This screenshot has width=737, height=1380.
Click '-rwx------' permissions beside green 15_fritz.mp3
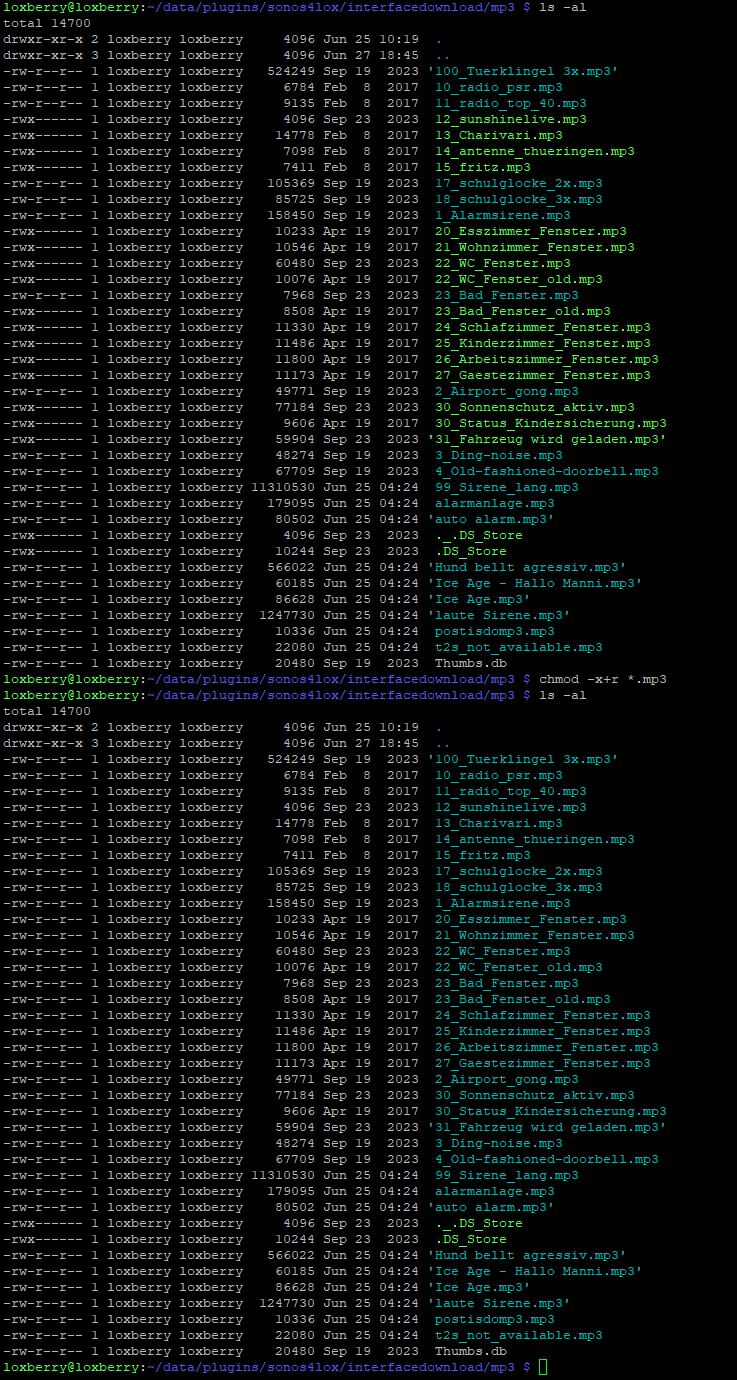click(x=43, y=167)
